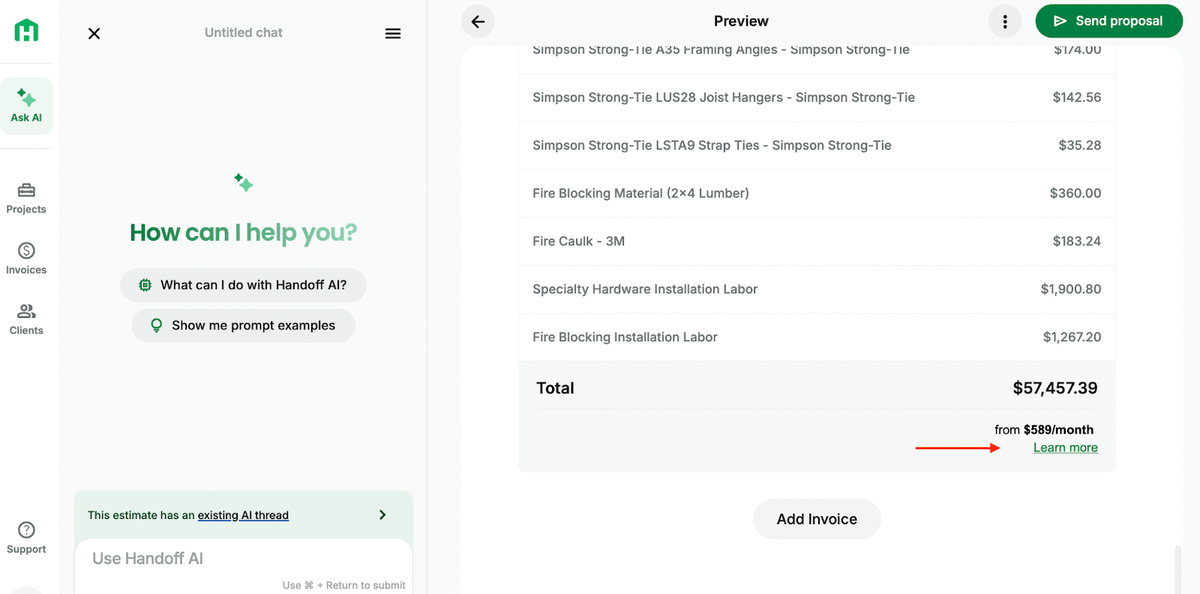Expand the existing AI thread chevron
Viewport: 1200px width, 594px height.
point(382,515)
